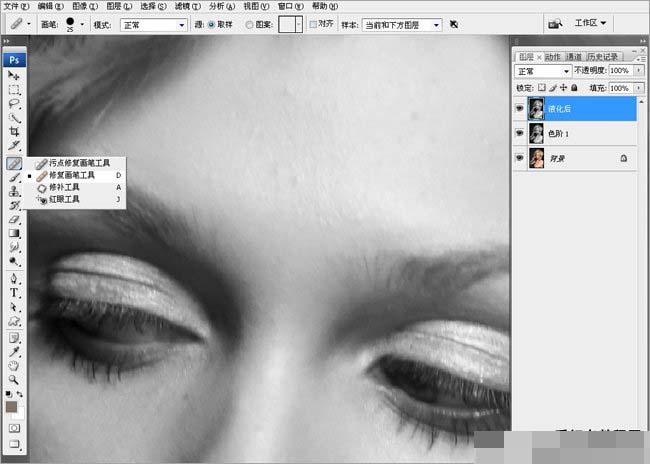Select the Lasso tool

click(x=15, y=104)
